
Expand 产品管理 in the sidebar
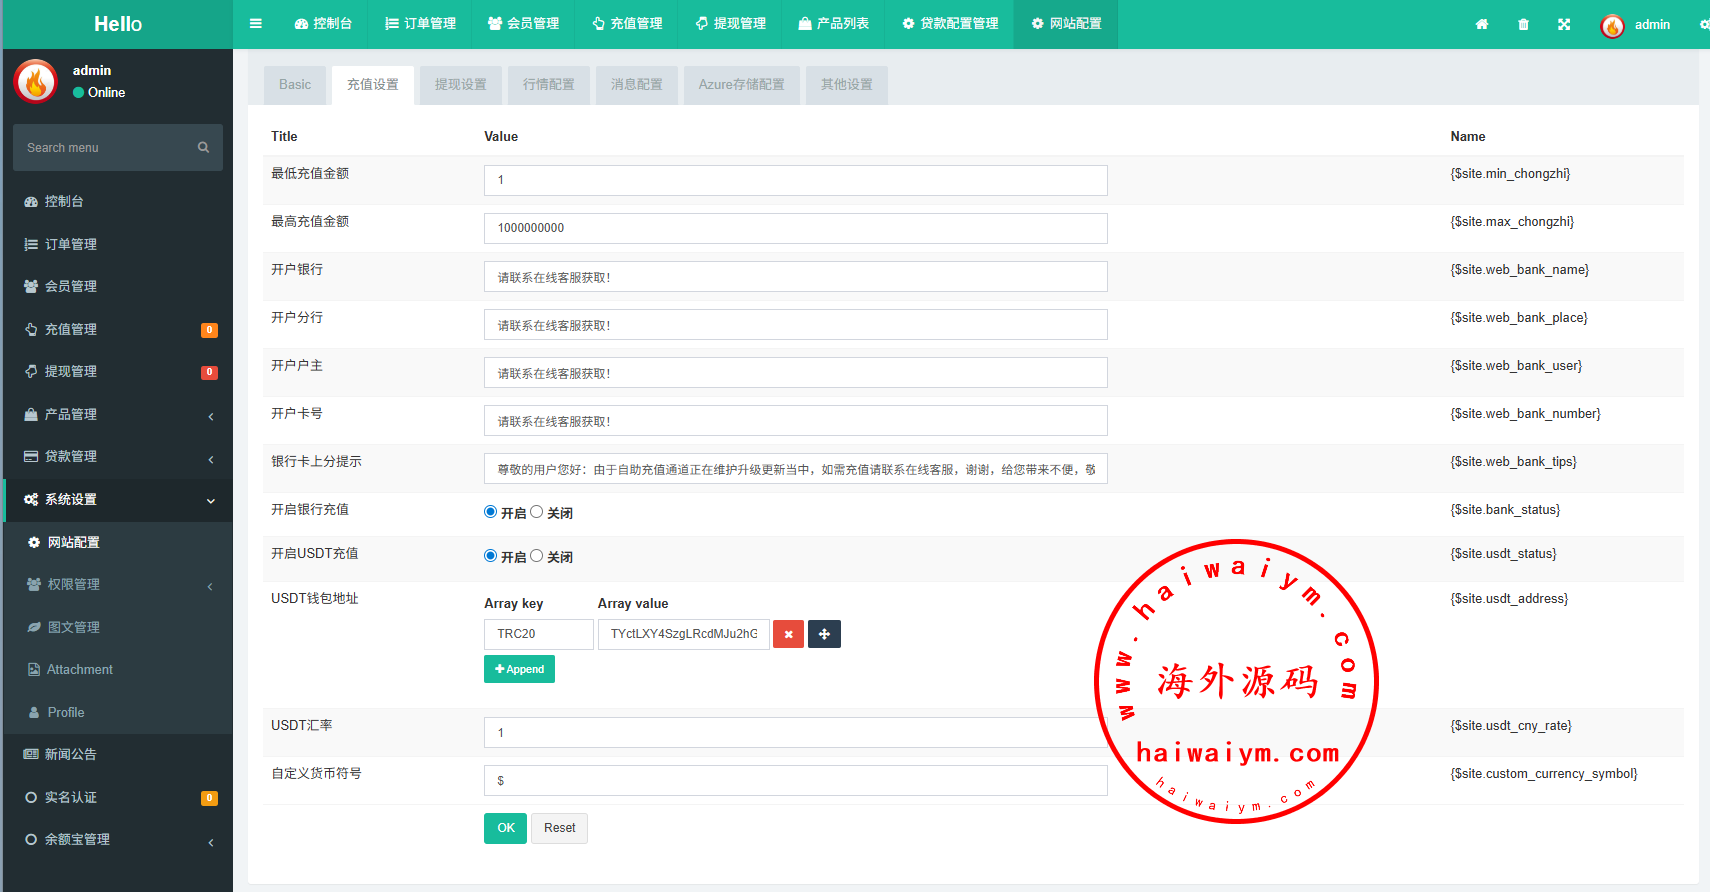click(x=118, y=414)
